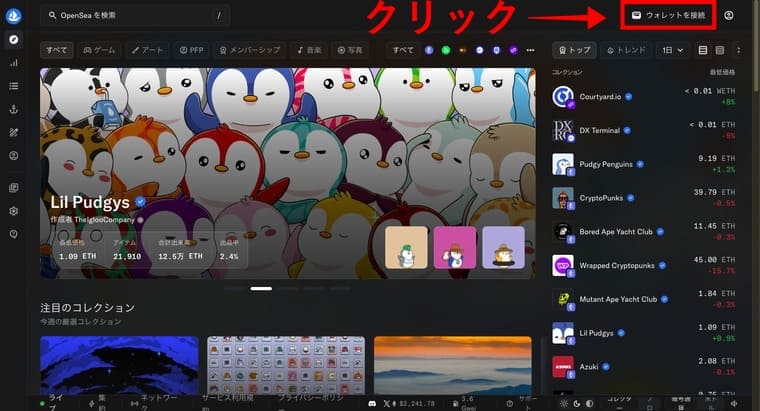The image size is (760, 411).
Task: Filter by the orange chain icon
Action: coord(463,50)
